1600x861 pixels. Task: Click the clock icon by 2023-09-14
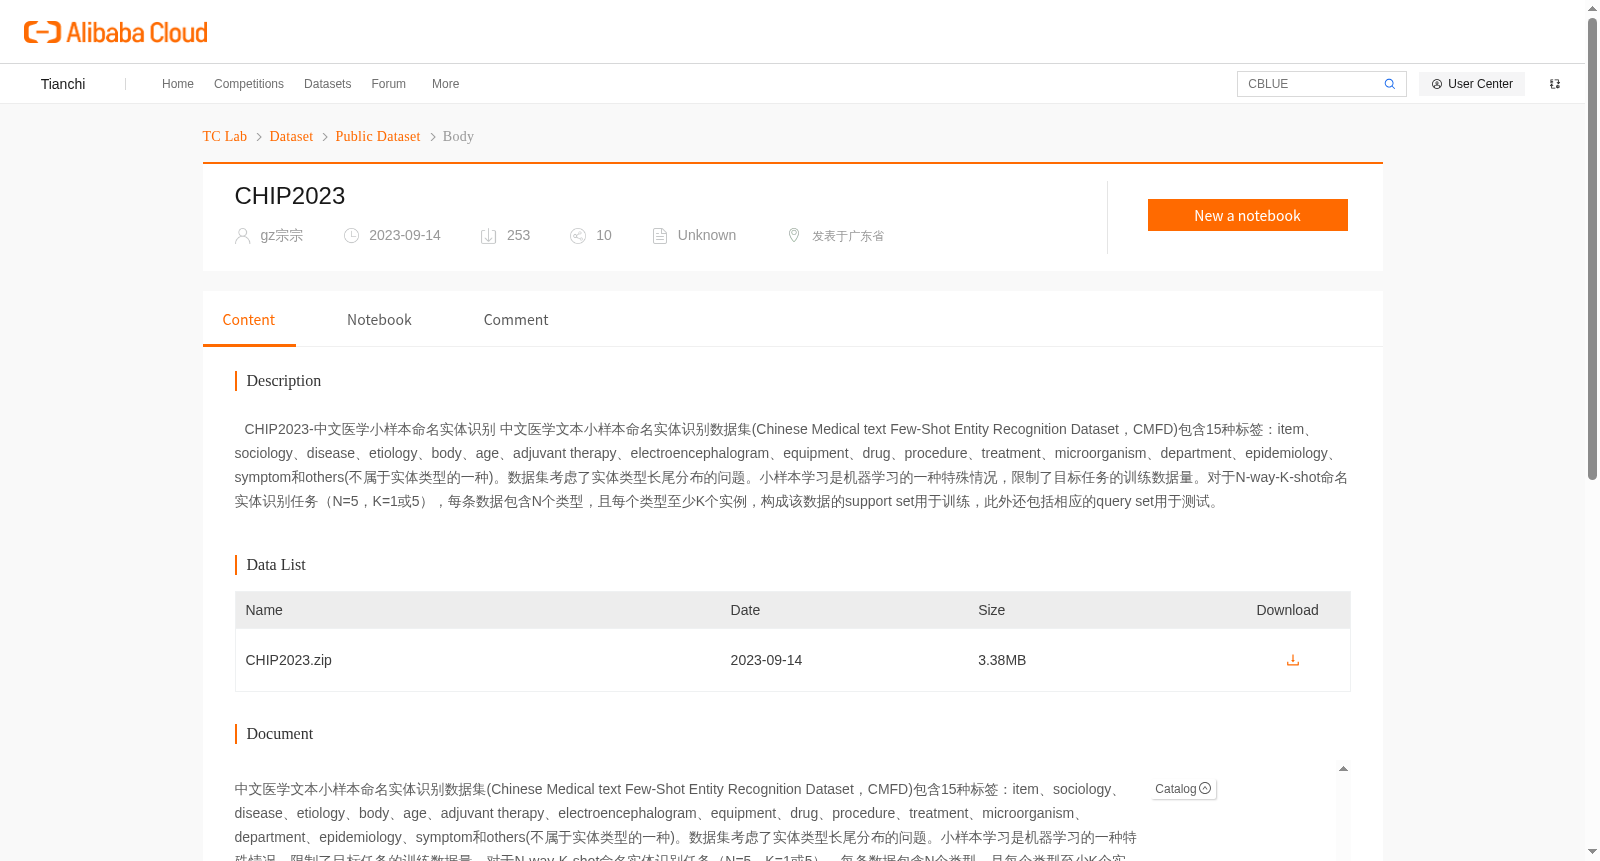[351, 236]
